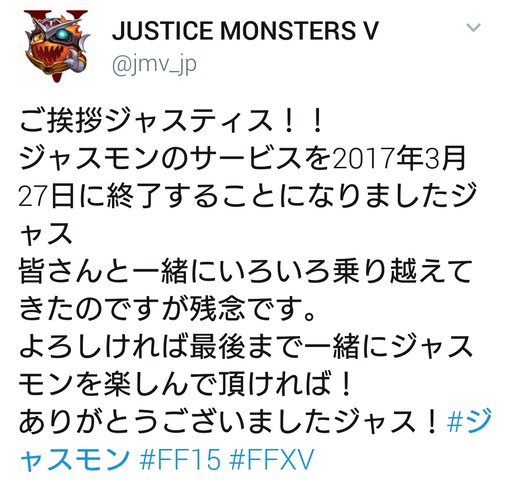
Task: Tap the よろしければ最後まで line
Action: (x=157, y=347)
